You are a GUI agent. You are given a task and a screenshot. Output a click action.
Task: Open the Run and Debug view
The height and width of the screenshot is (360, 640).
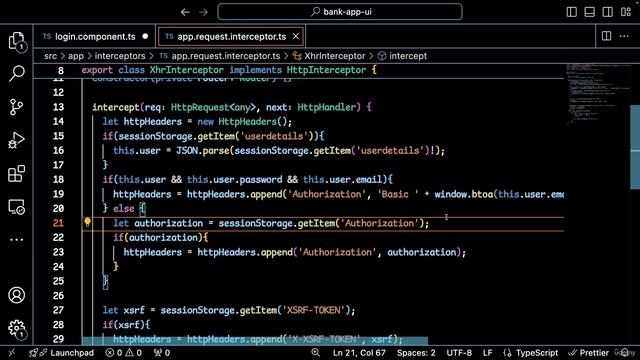pyautogui.click(x=17, y=140)
